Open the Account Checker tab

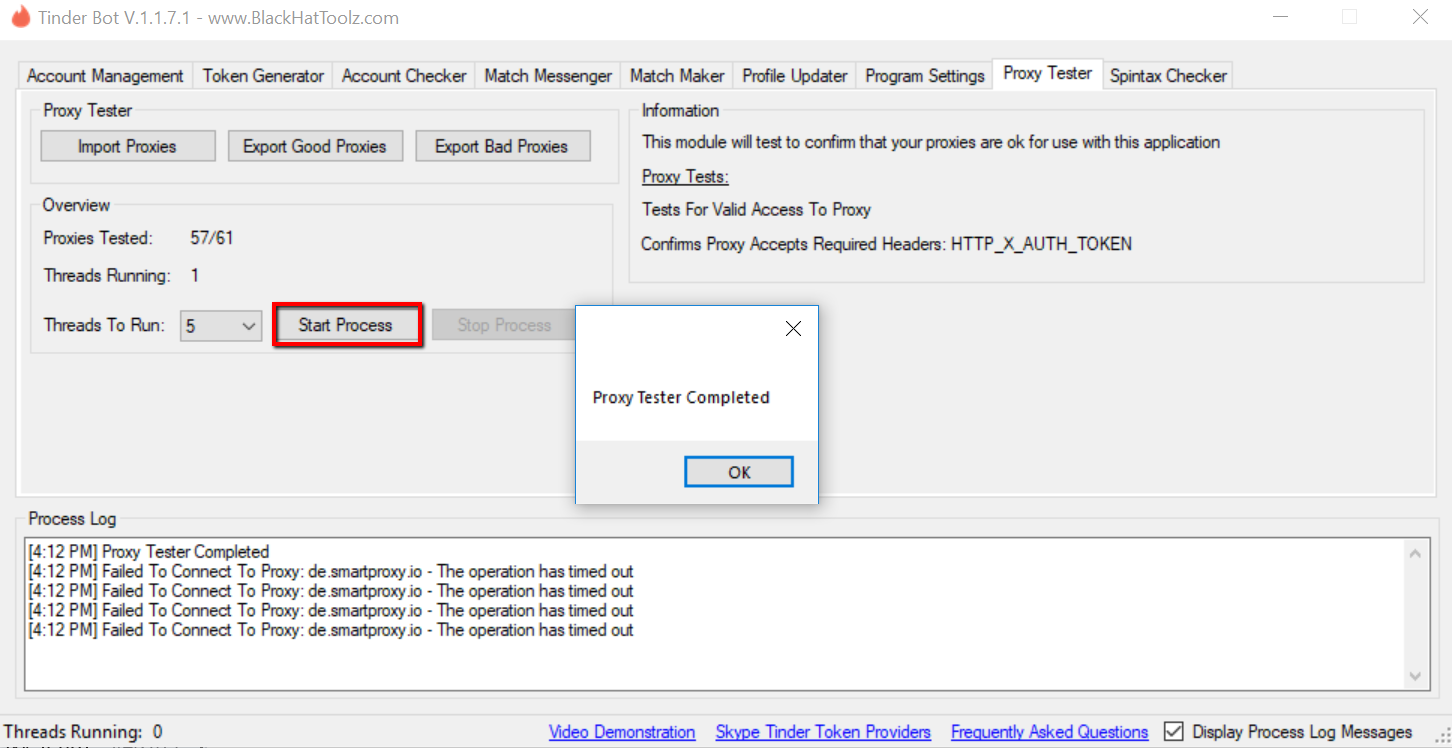tap(404, 76)
